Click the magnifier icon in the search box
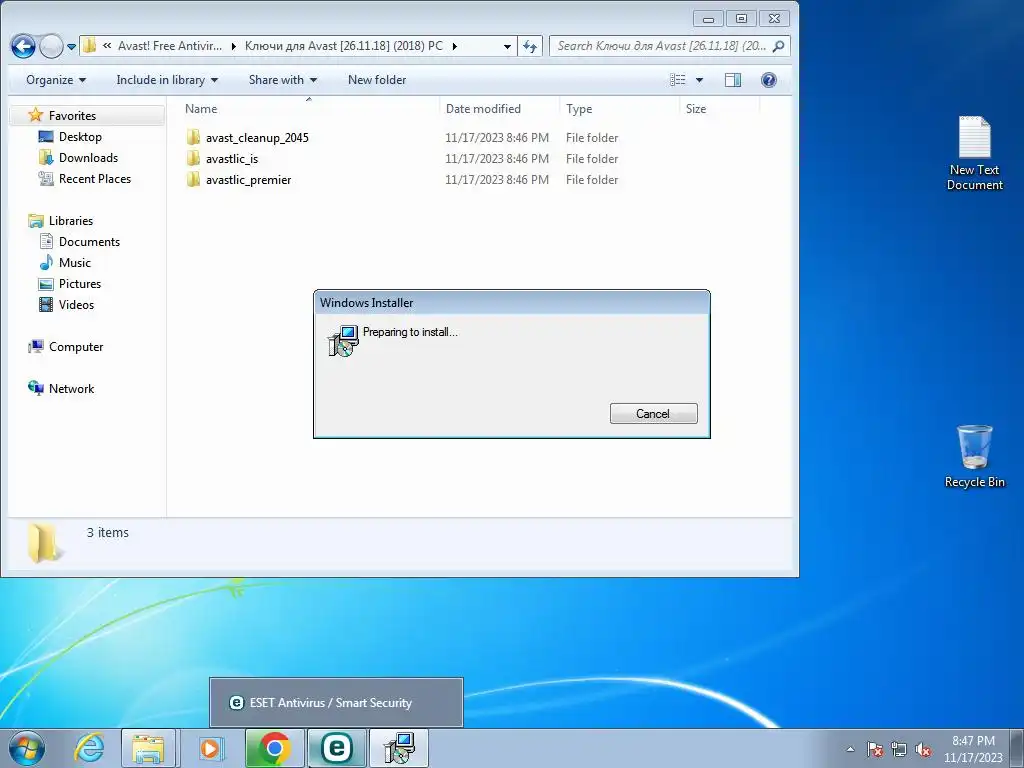The width and height of the screenshot is (1024, 768). [778, 46]
